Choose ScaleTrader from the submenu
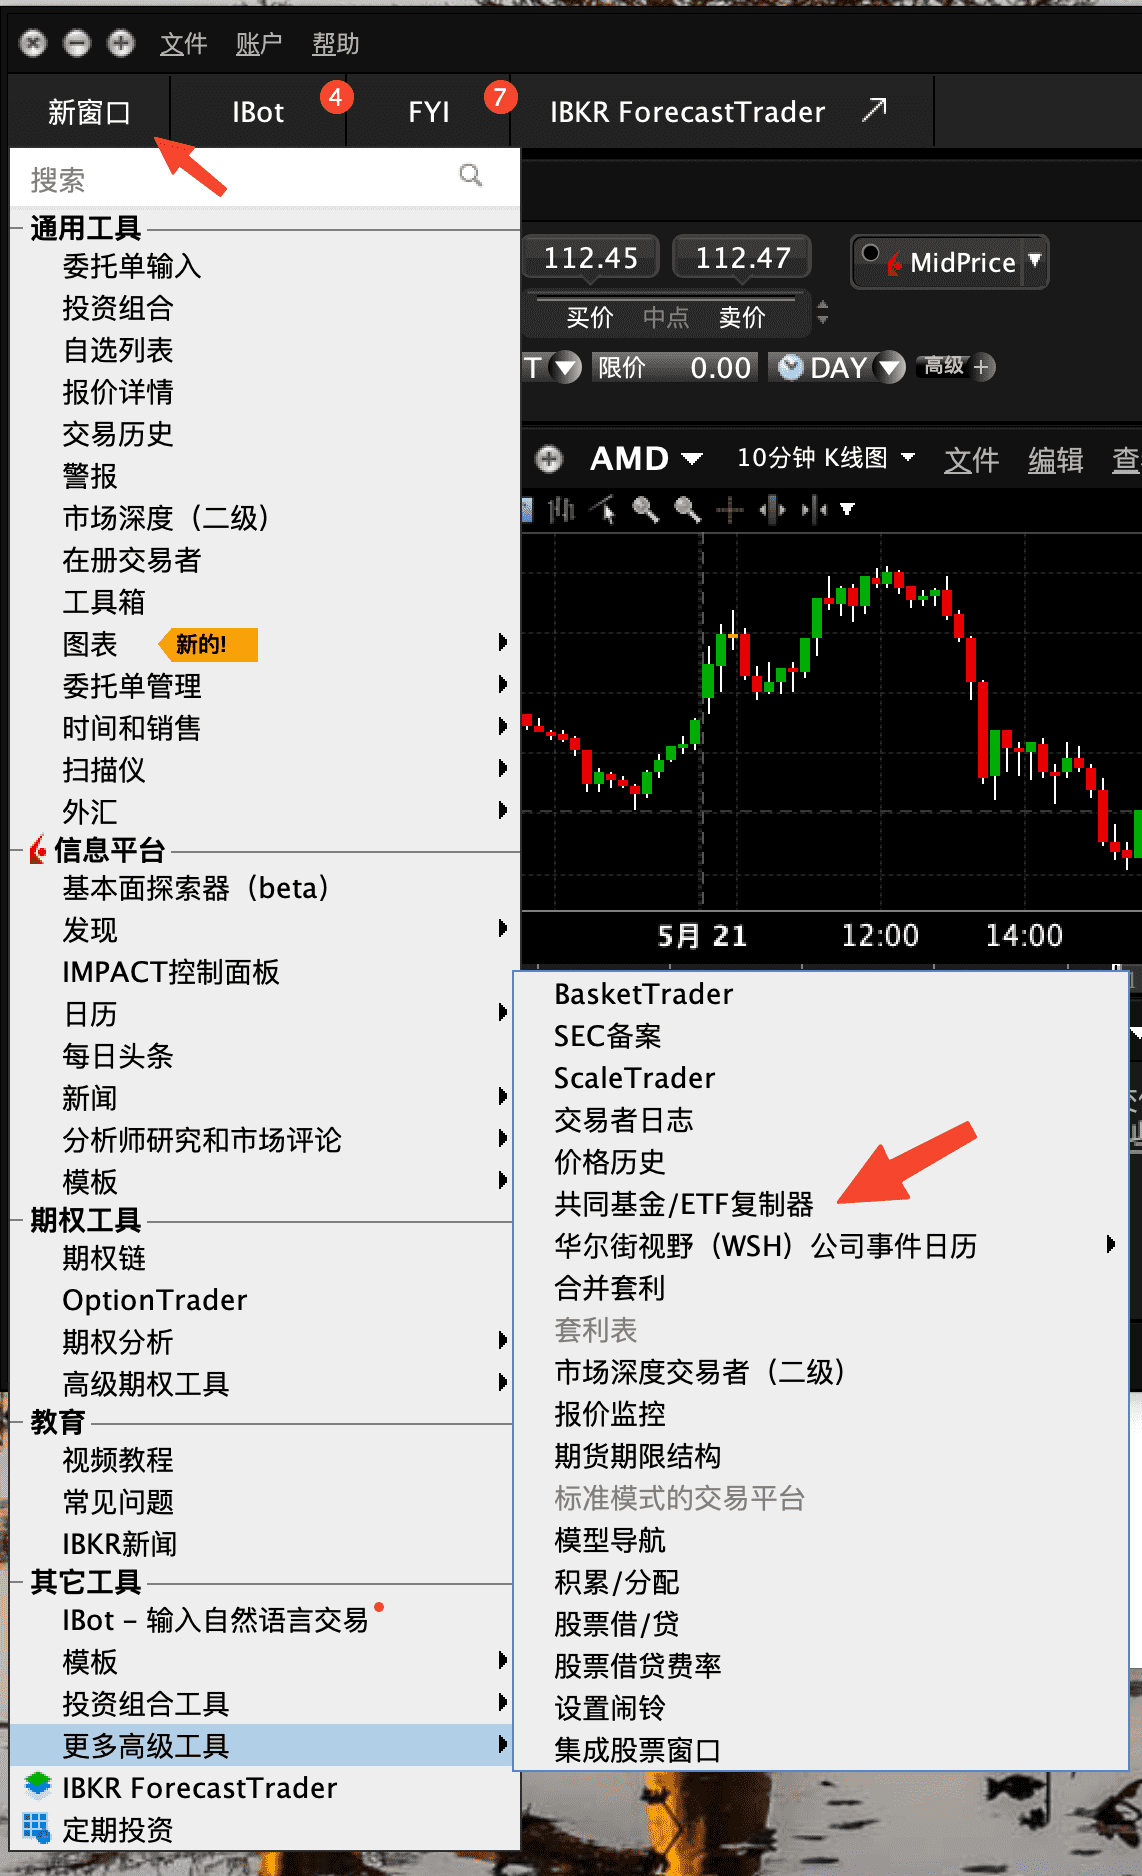The width and height of the screenshot is (1142, 1876). coord(635,1078)
